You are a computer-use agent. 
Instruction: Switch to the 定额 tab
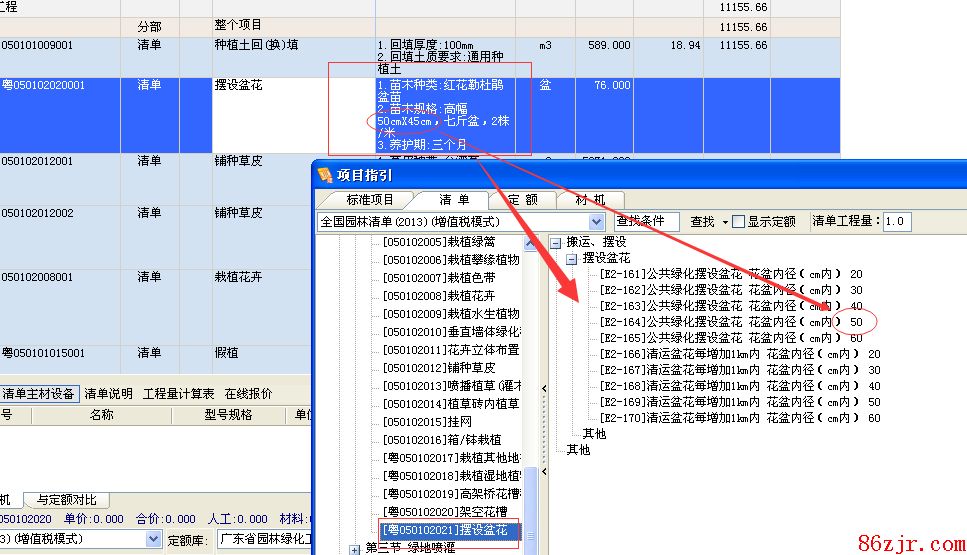(x=522, y=200)
